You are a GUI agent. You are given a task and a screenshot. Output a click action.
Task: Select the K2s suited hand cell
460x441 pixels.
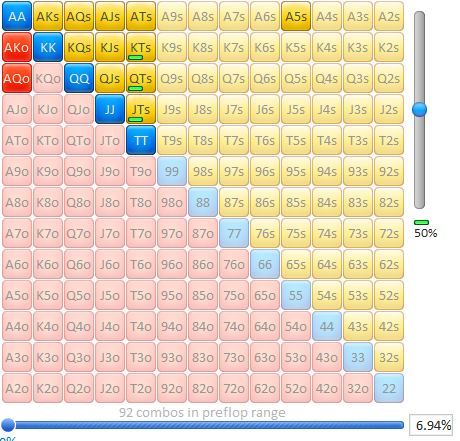[x=389, y=47]
